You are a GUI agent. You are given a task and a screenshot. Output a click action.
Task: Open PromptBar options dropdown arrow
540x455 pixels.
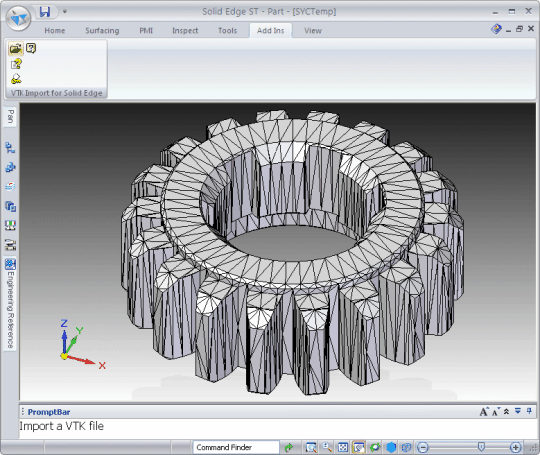[x=518, y=411]
